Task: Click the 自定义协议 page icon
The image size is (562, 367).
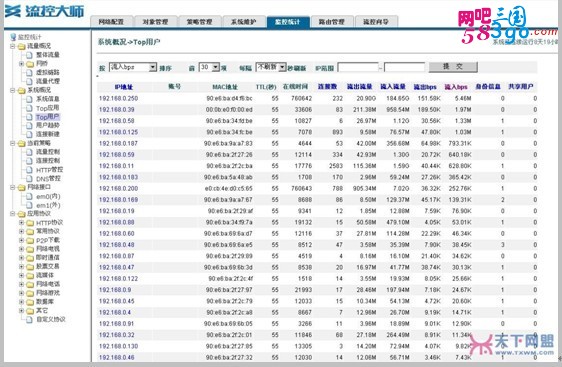Action: [30, 319]
